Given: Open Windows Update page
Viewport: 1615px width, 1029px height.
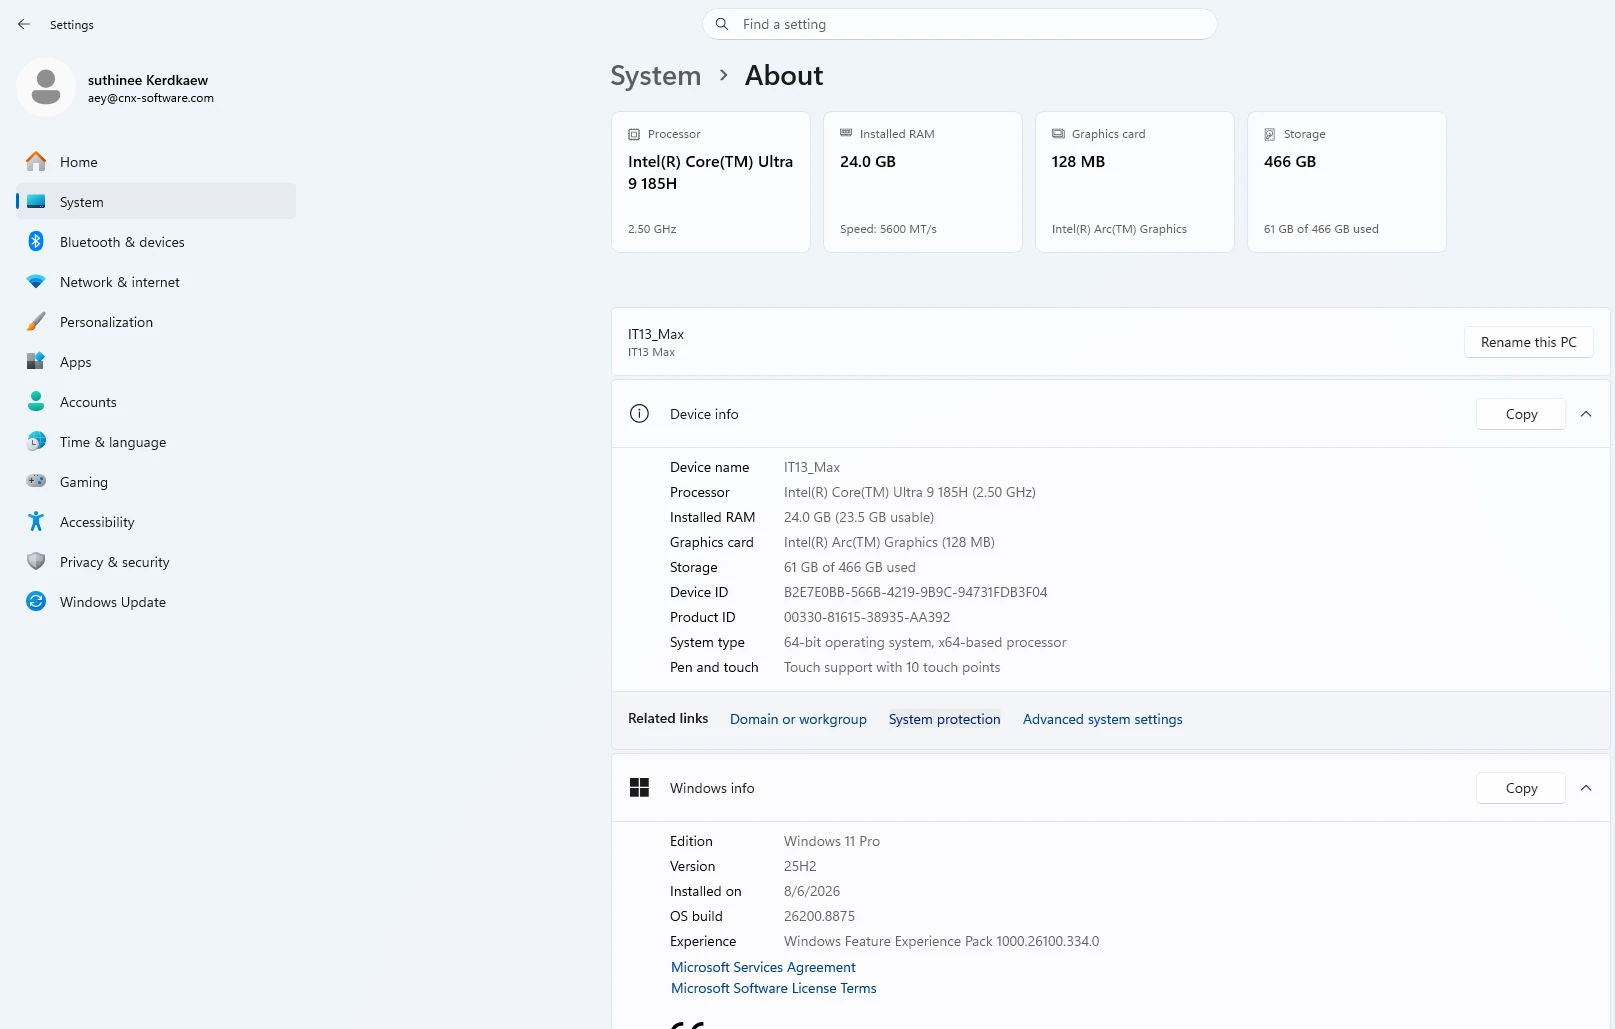Looking at the screenshot, I should point(156,602).
